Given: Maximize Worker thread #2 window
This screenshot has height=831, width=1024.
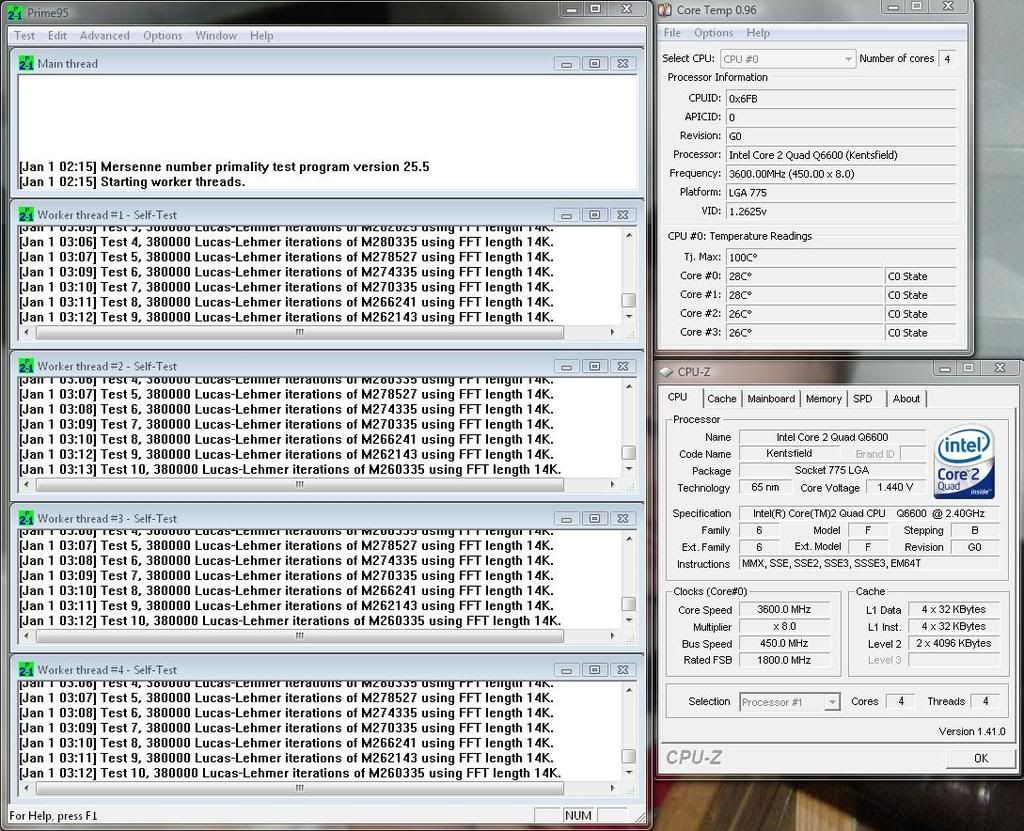Looking at the screenshot, I should point(594,367).
